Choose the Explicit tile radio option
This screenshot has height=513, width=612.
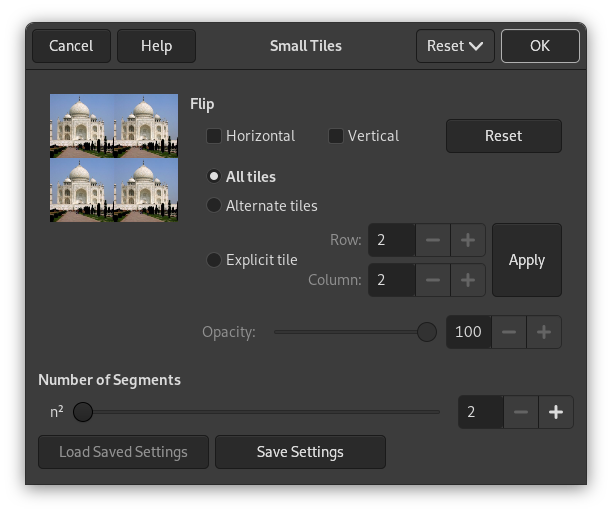[214, 260]
